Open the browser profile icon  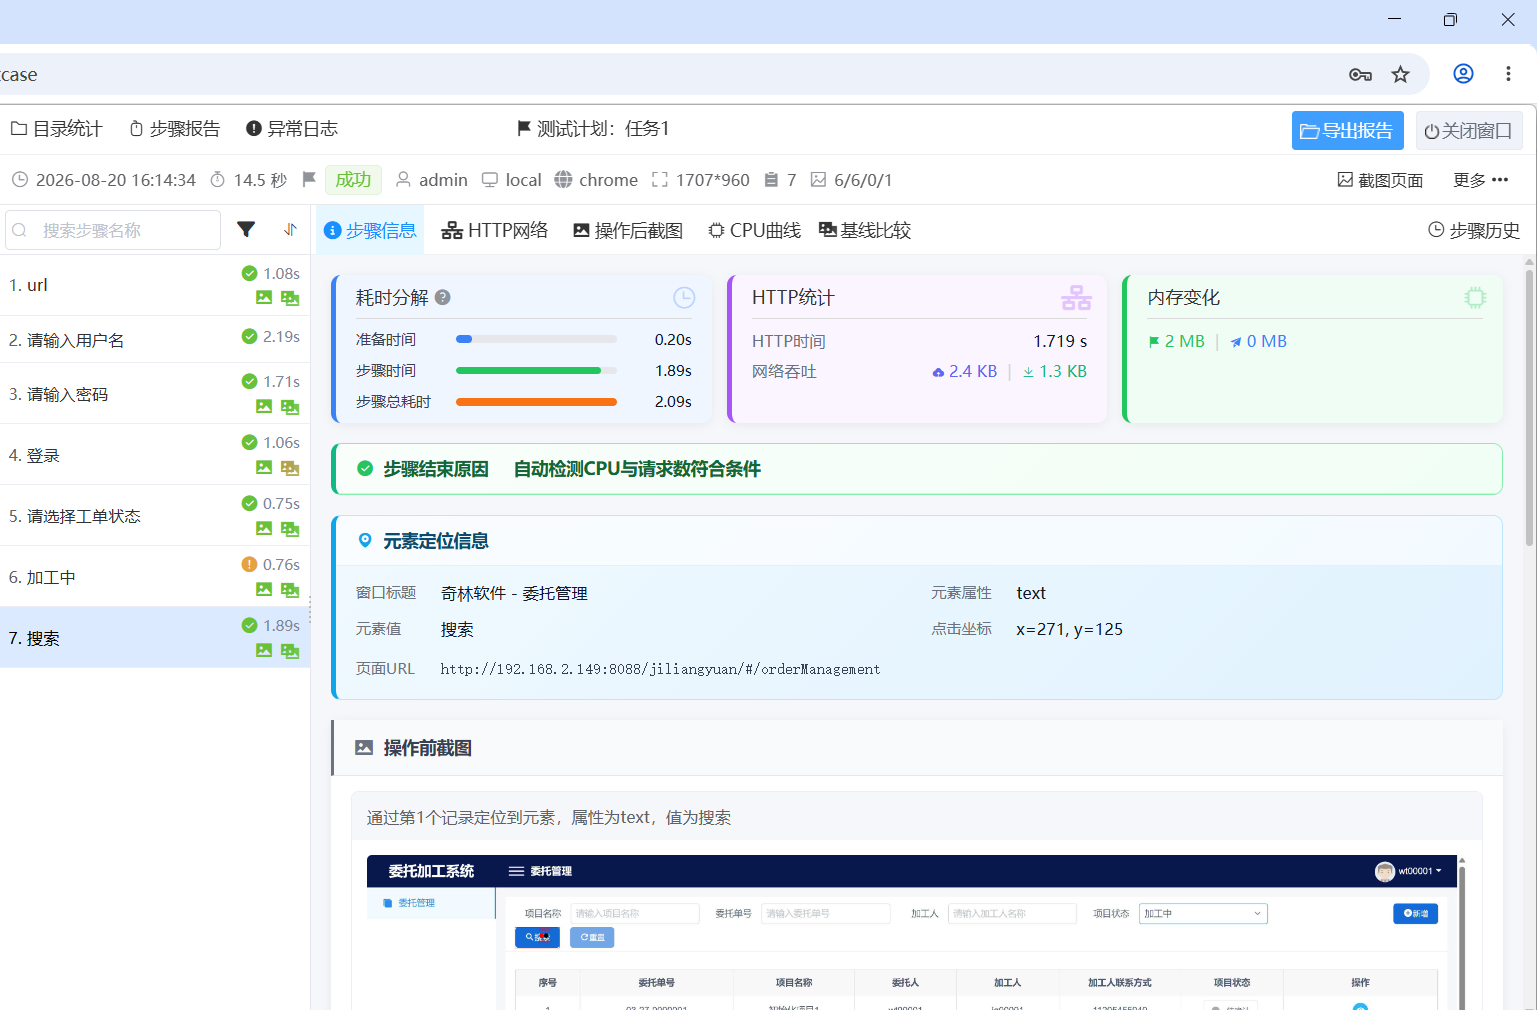click(1463, 73)
